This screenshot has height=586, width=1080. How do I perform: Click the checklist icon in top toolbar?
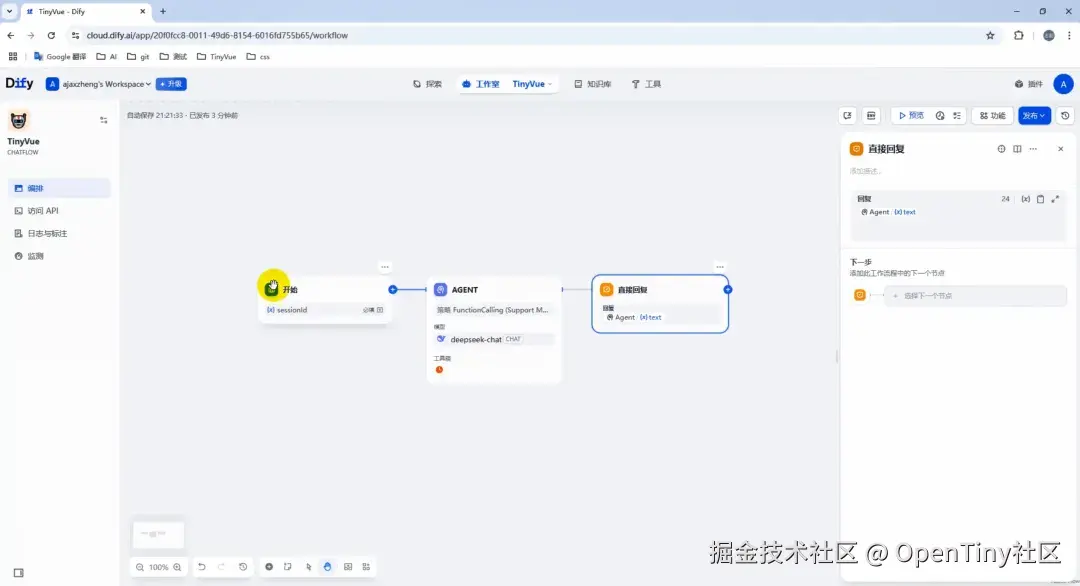(x=957, y=115)
